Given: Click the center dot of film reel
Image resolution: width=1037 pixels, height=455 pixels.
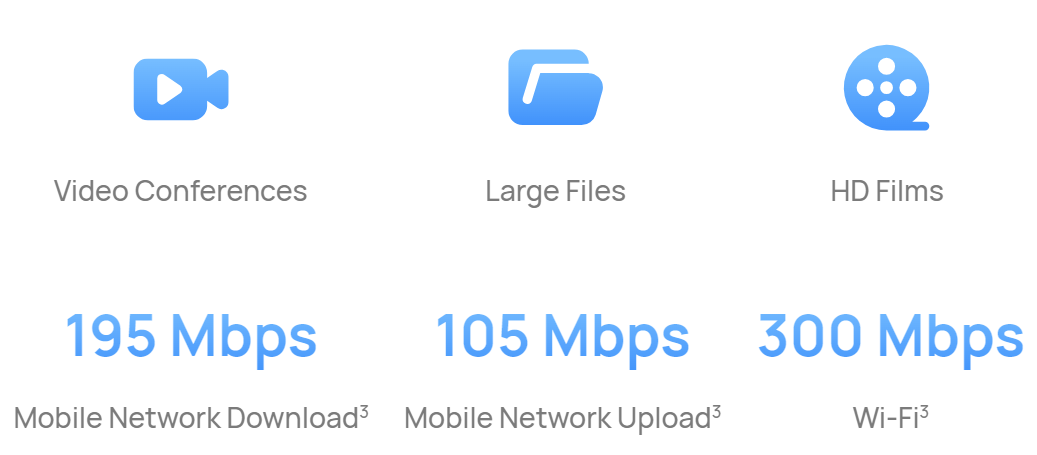Looking at the screenshot, I should (887, 87).
